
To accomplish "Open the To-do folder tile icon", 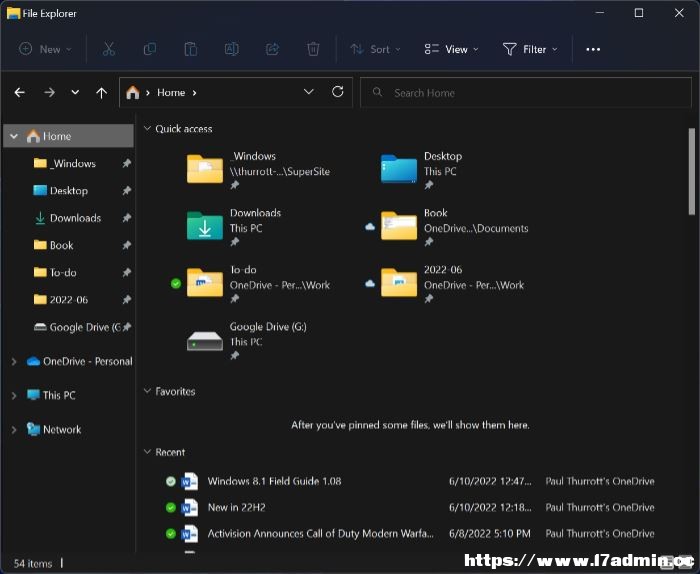I will coord(205,283).
